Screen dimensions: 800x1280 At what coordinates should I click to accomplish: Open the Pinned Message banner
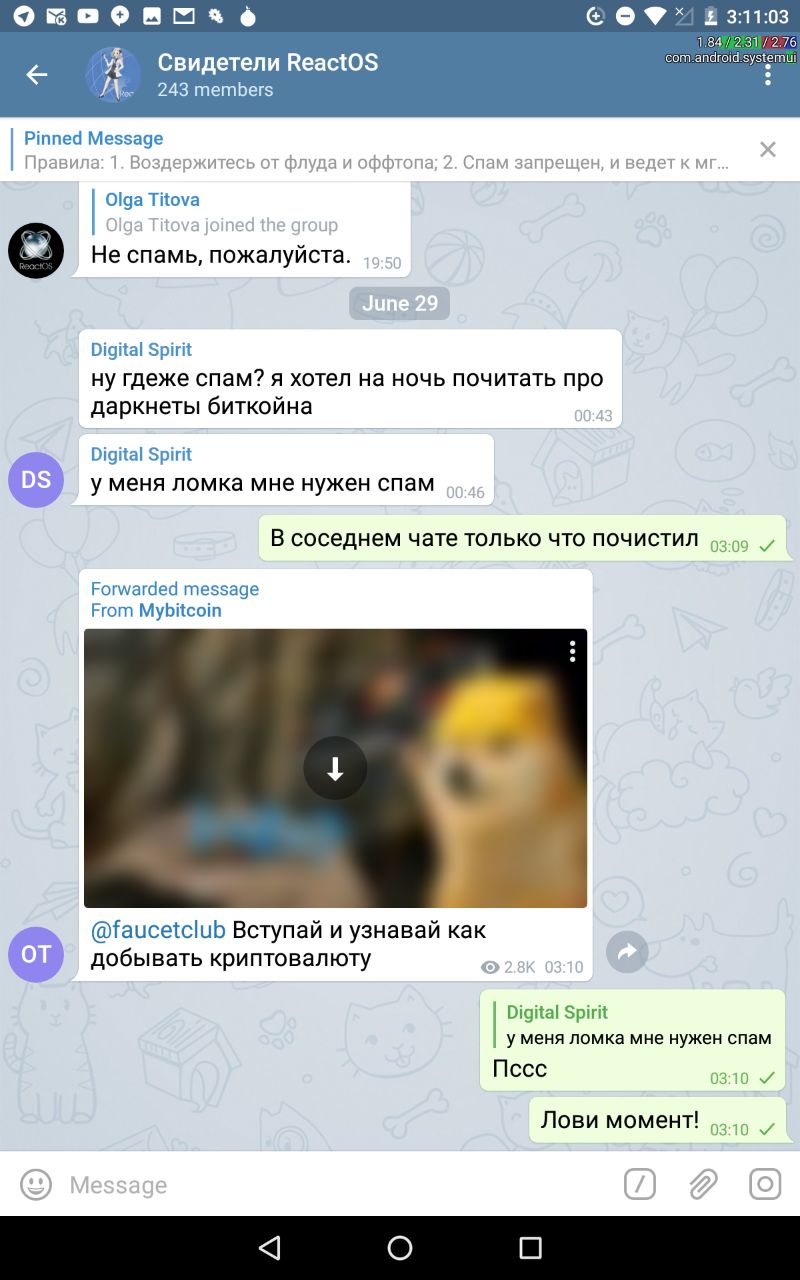click(378, 150)
